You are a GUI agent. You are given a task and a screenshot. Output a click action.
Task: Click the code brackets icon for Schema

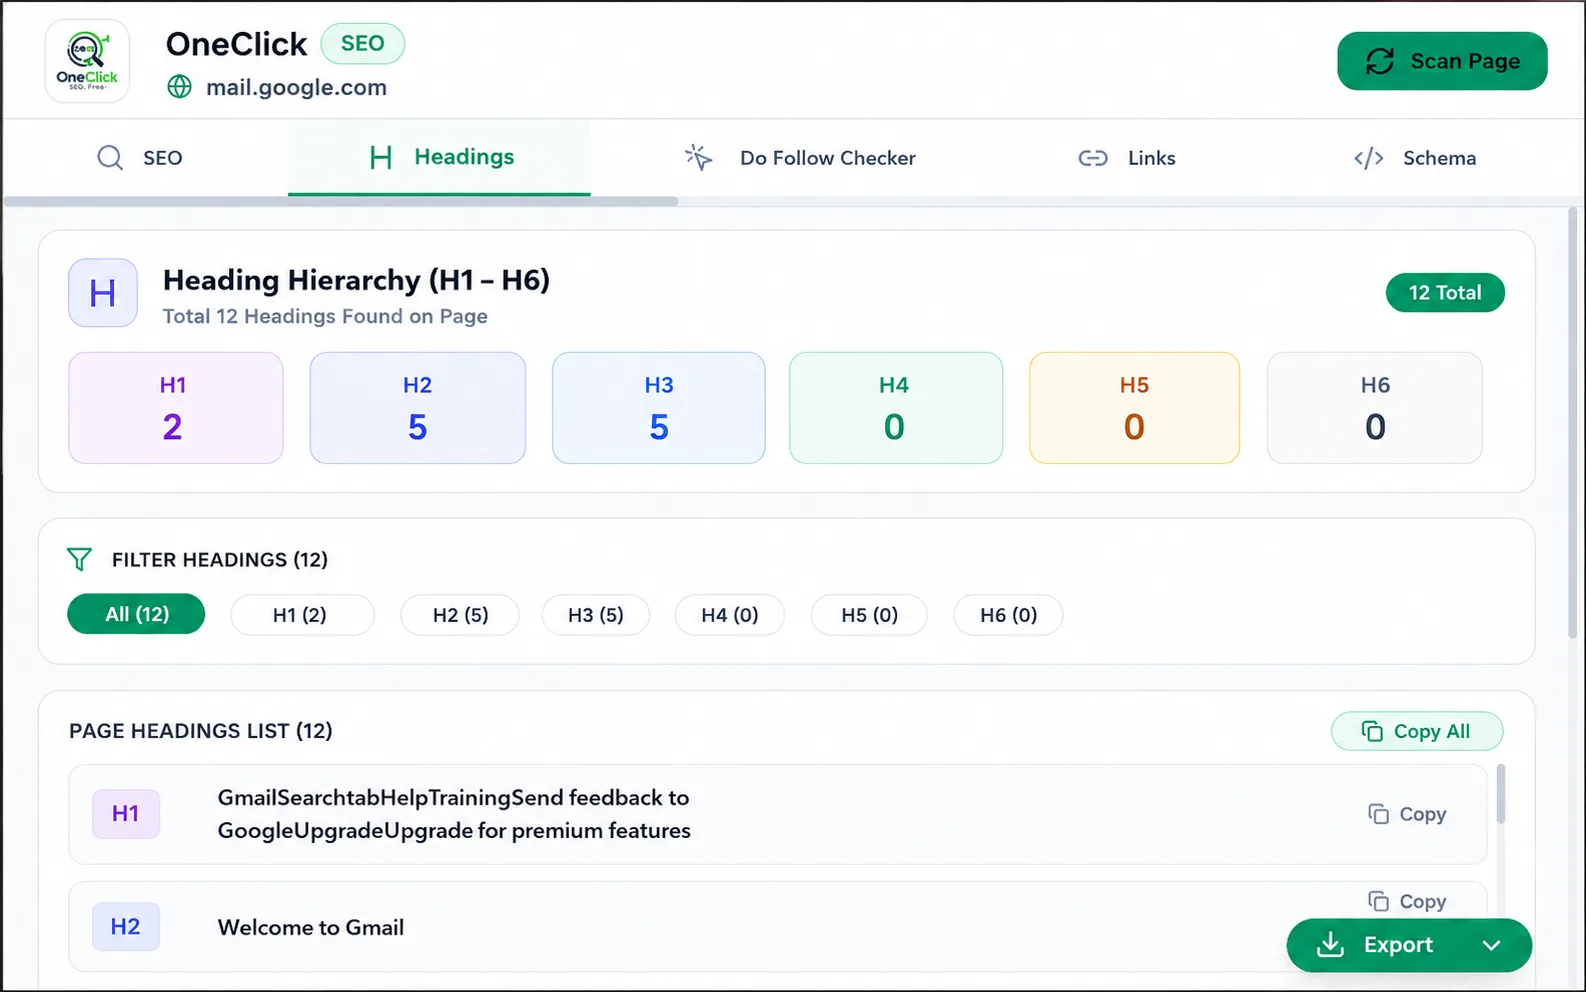pyautogui.click(x=1369, y=158)
